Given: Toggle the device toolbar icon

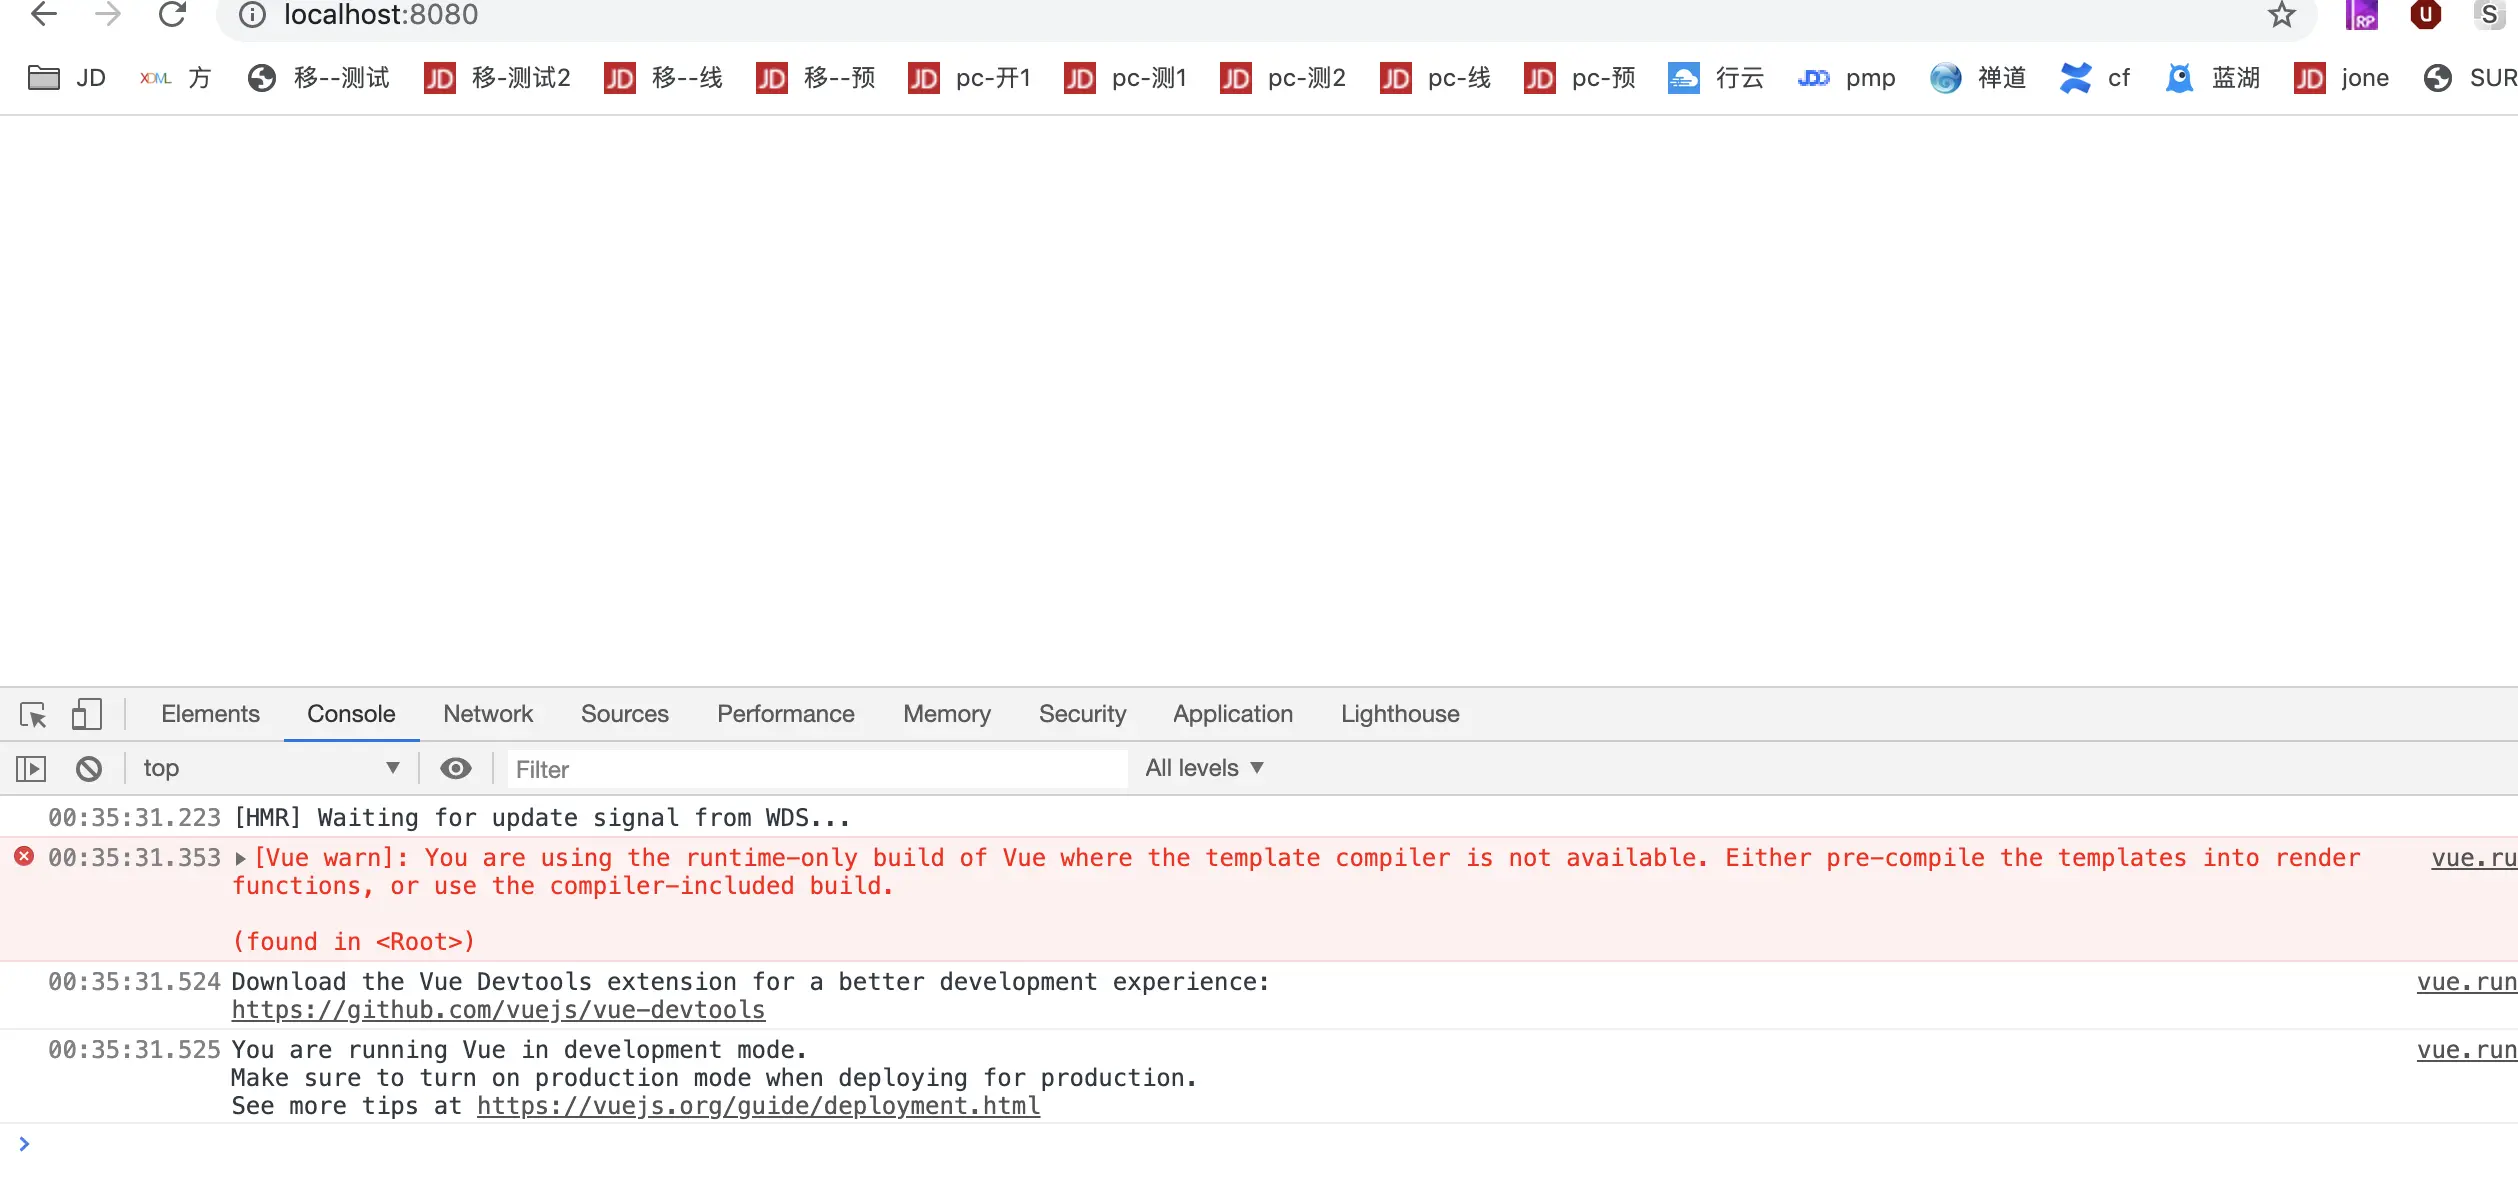Looking at the screenshot, I should tap(86, 714).
